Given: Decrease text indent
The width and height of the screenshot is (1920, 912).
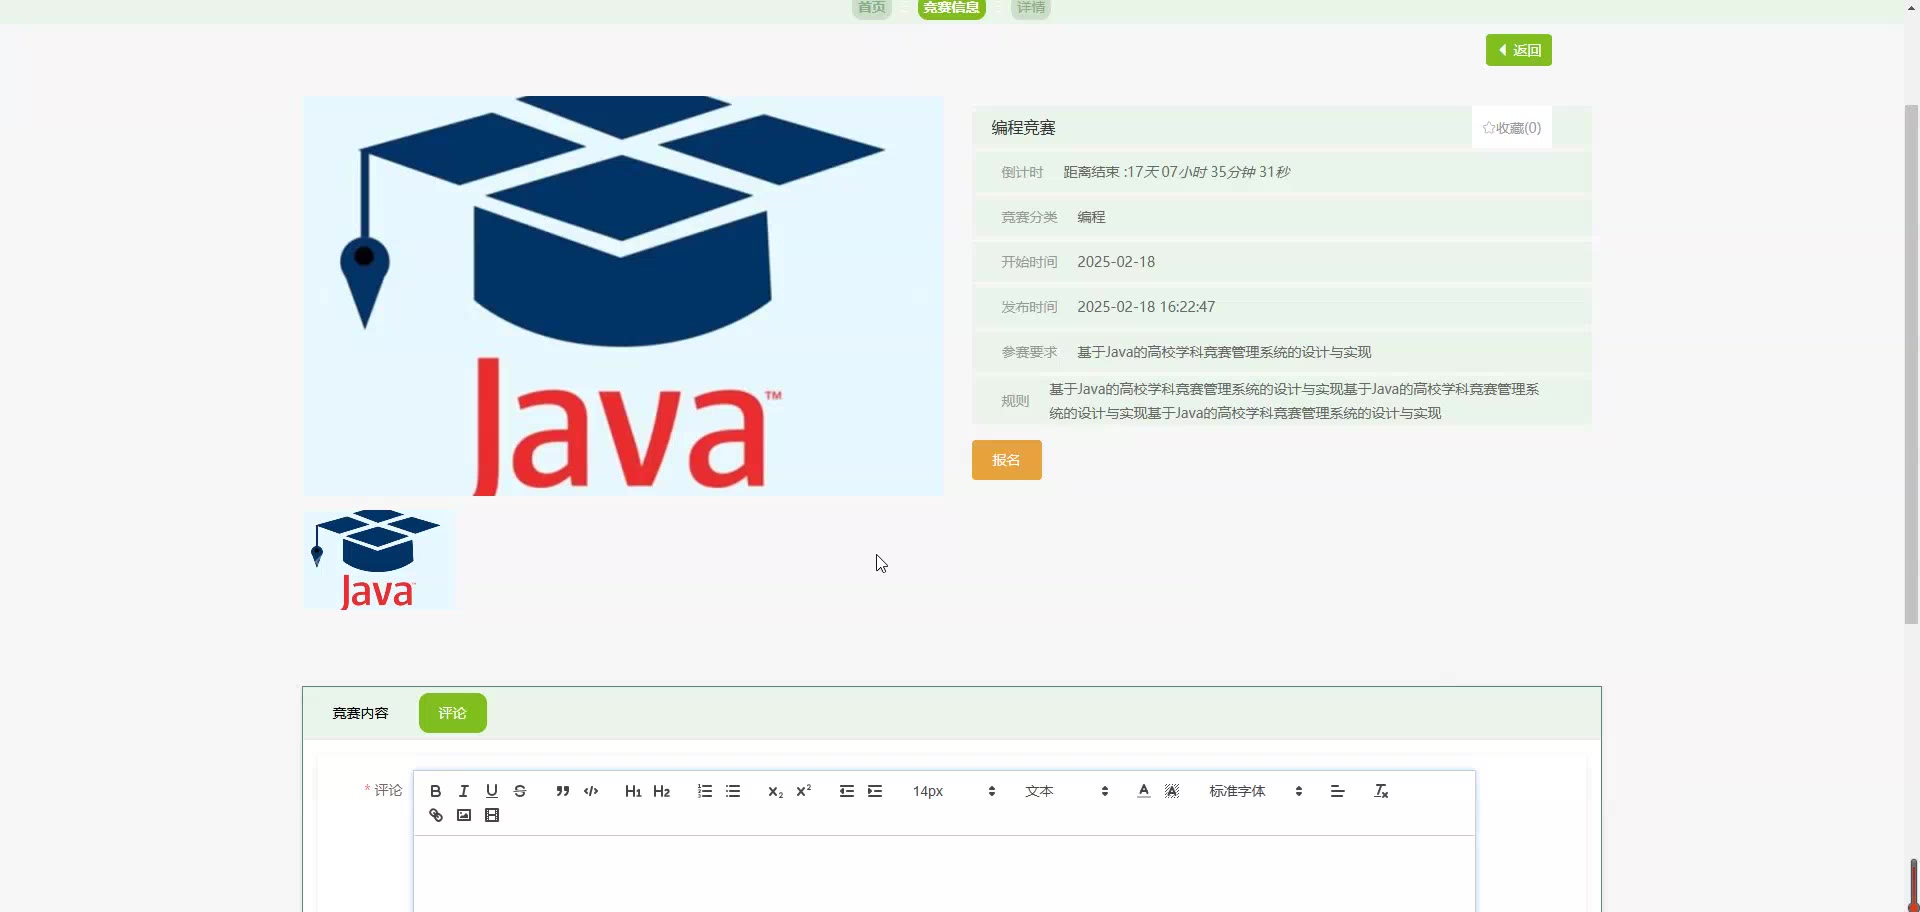Looking at the screenshot, I should coord(847,791).
